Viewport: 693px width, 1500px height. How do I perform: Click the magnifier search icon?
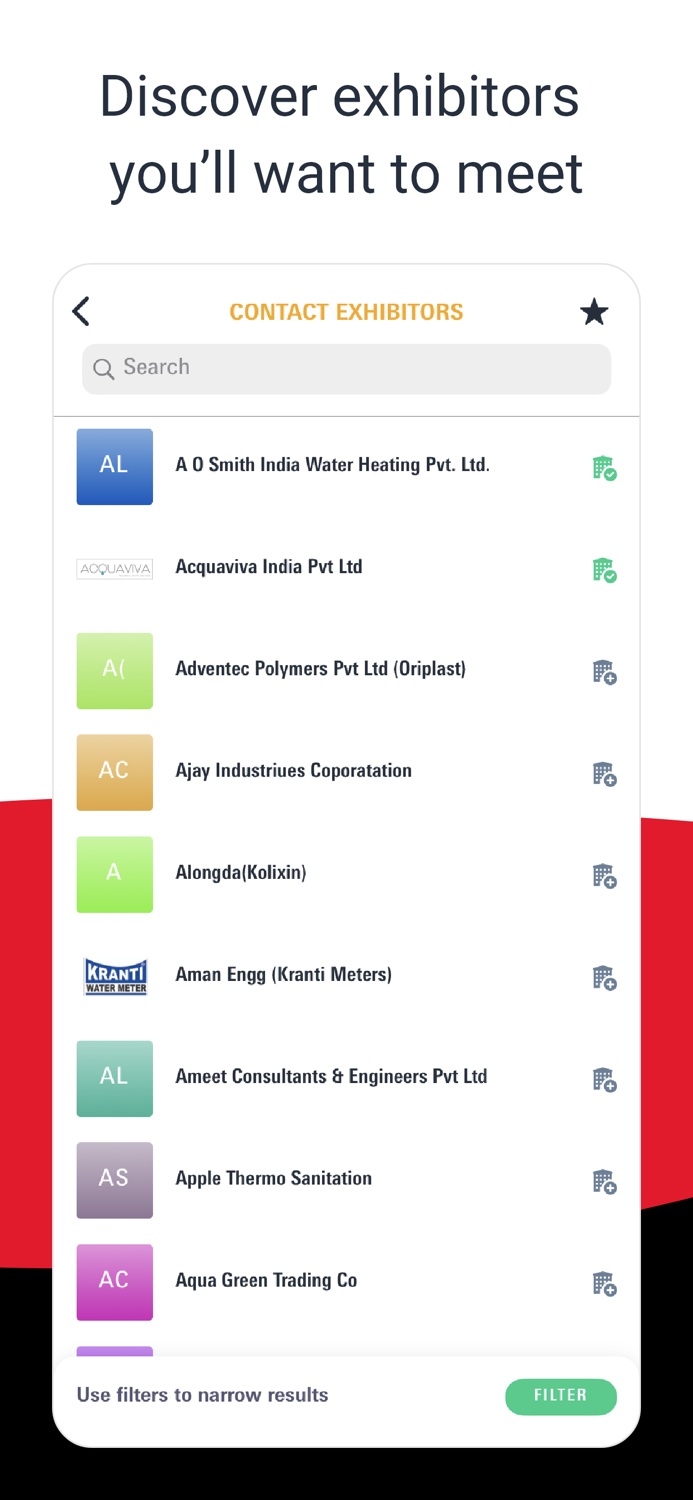click(x=103, y=369)
